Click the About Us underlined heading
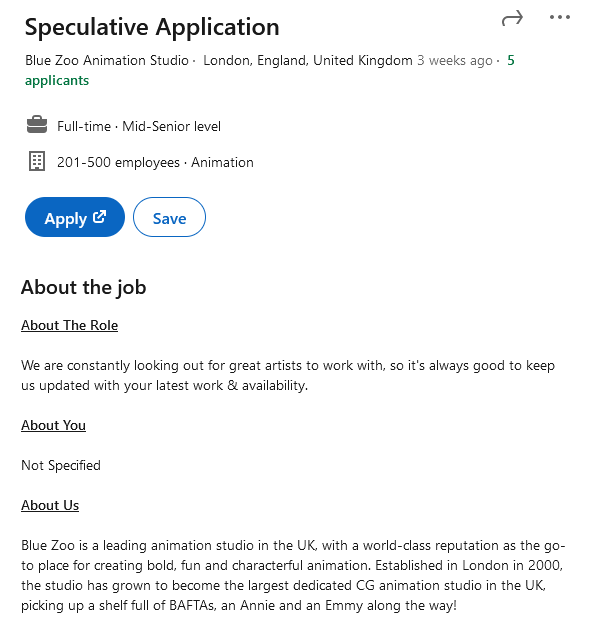Screen dimensions: 592x625 (50, 505)
